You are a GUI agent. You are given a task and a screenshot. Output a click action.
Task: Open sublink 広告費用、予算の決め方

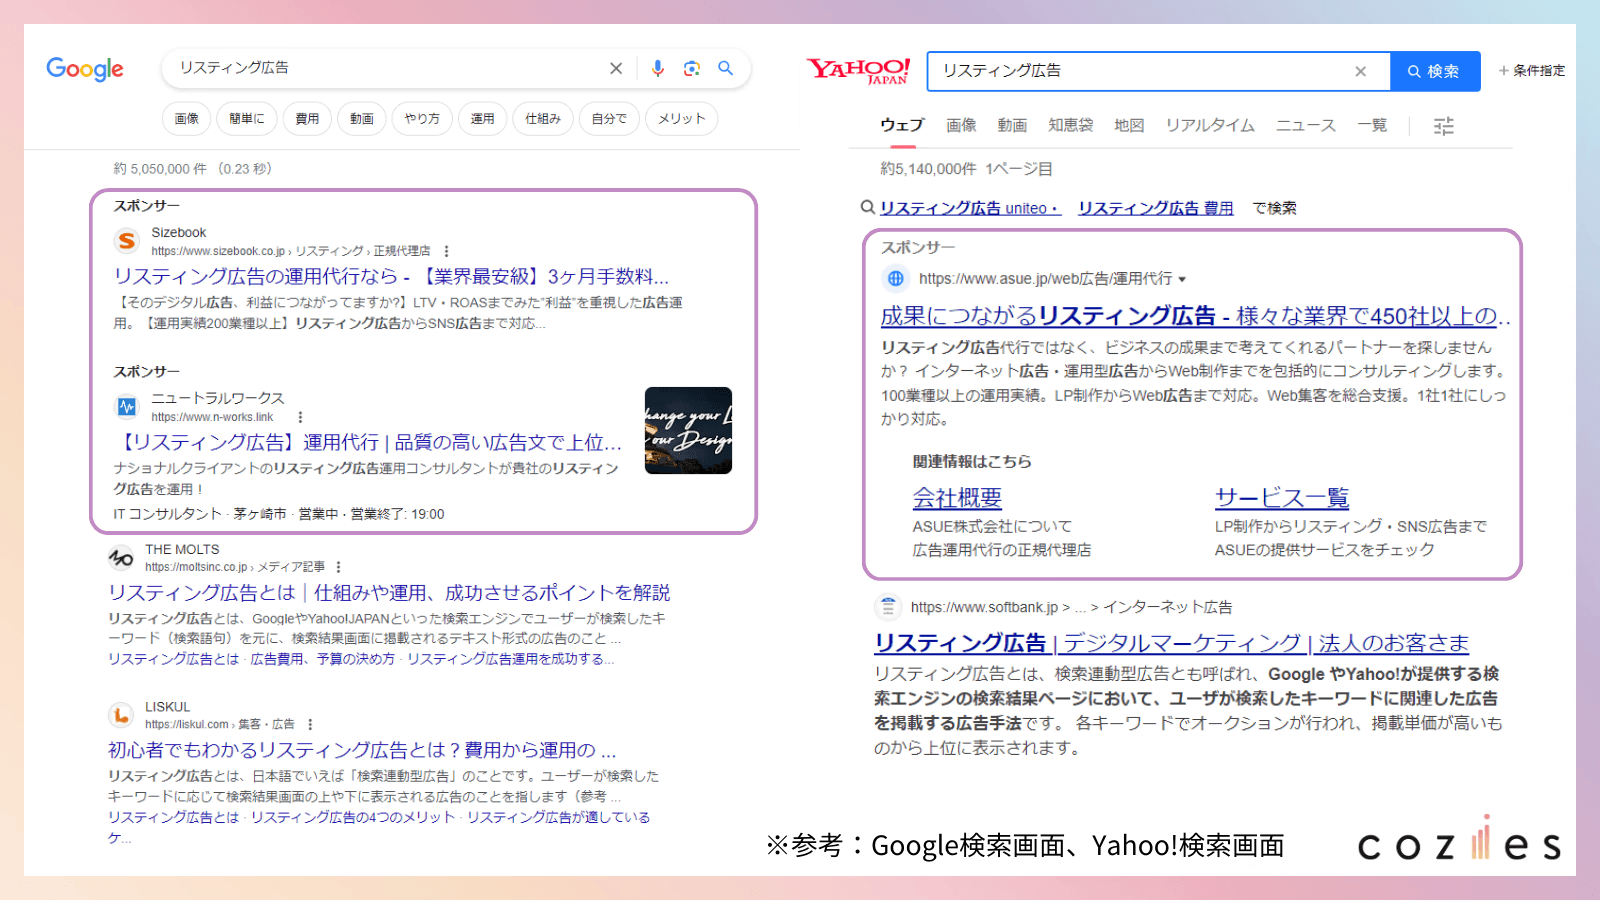(322, 659)
